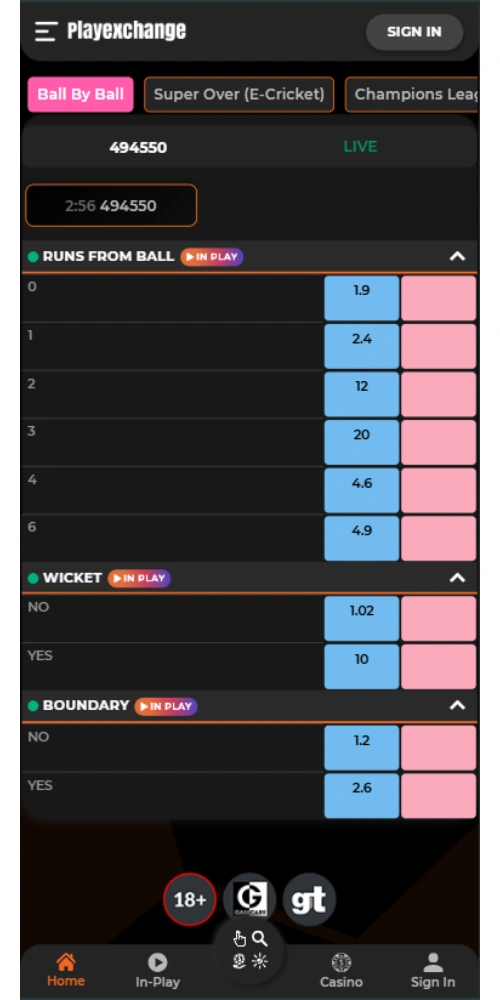This screenshot has width=500, height=1000.
Task: Open the hamburger menu icon
Action: (x=46, y=31)
